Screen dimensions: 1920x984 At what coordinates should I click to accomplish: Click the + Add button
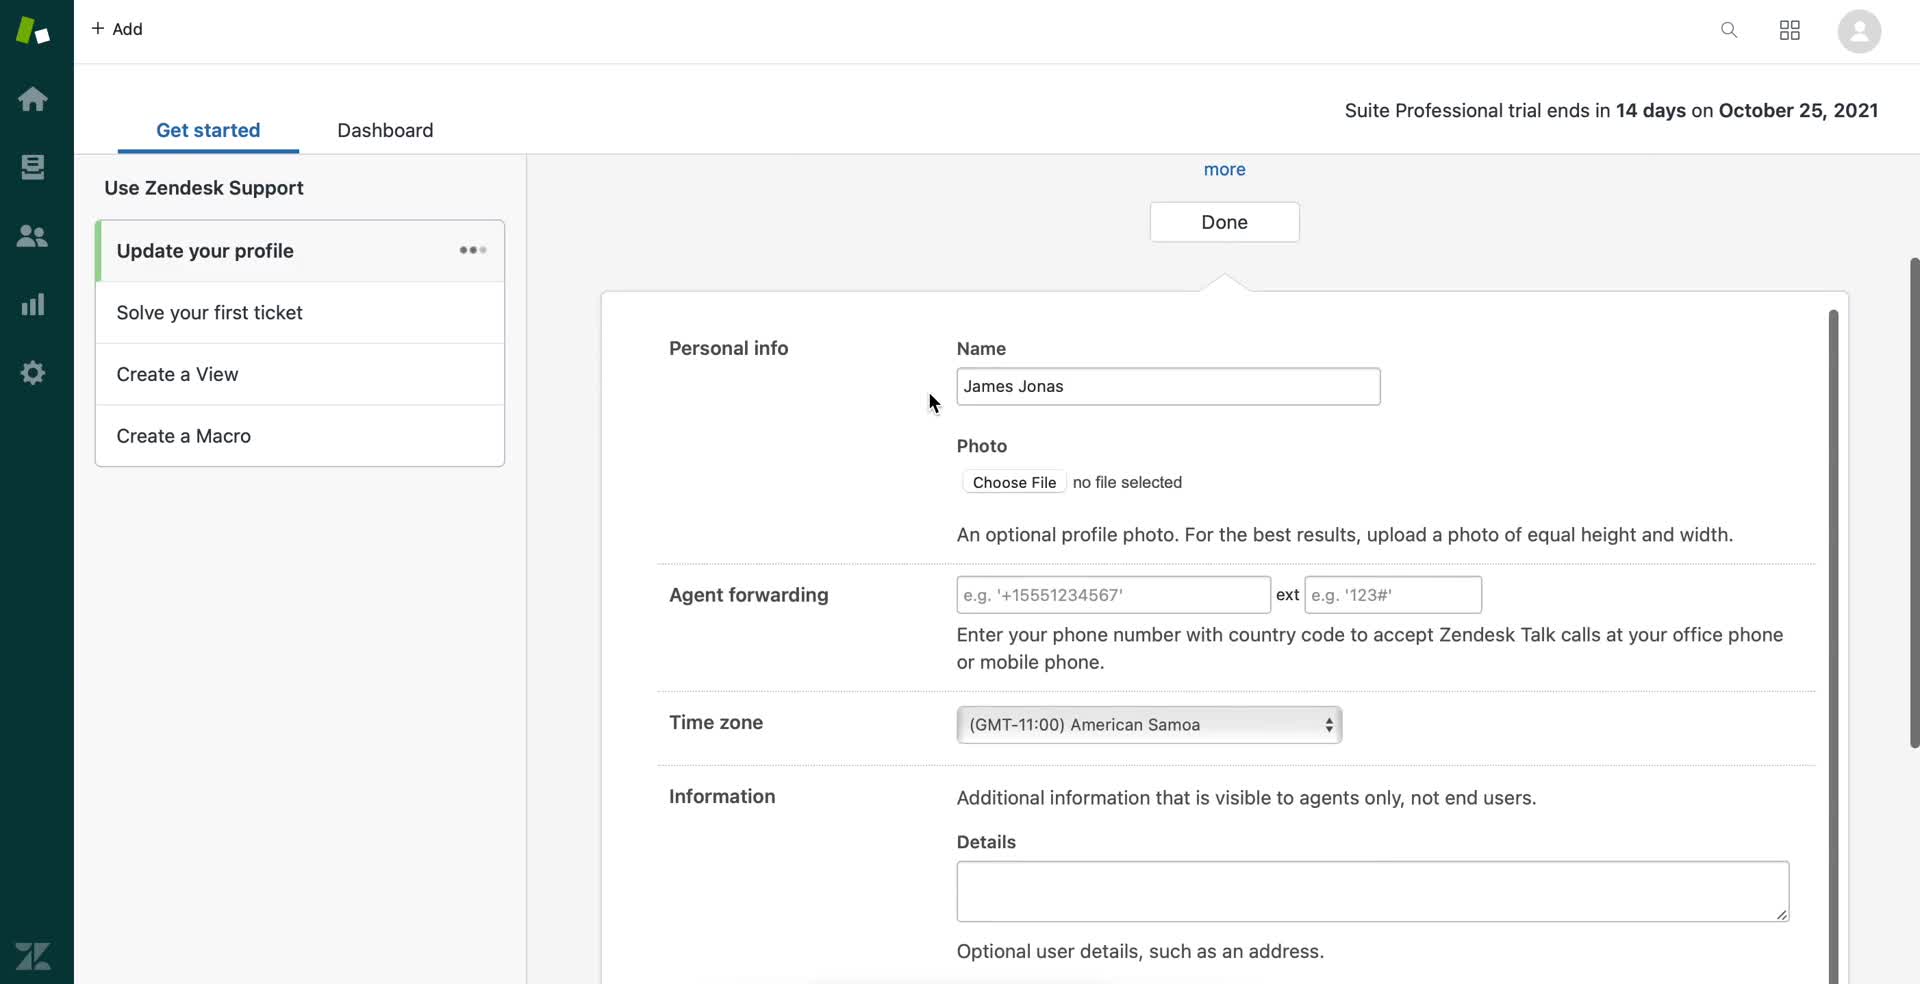point(117,29)
